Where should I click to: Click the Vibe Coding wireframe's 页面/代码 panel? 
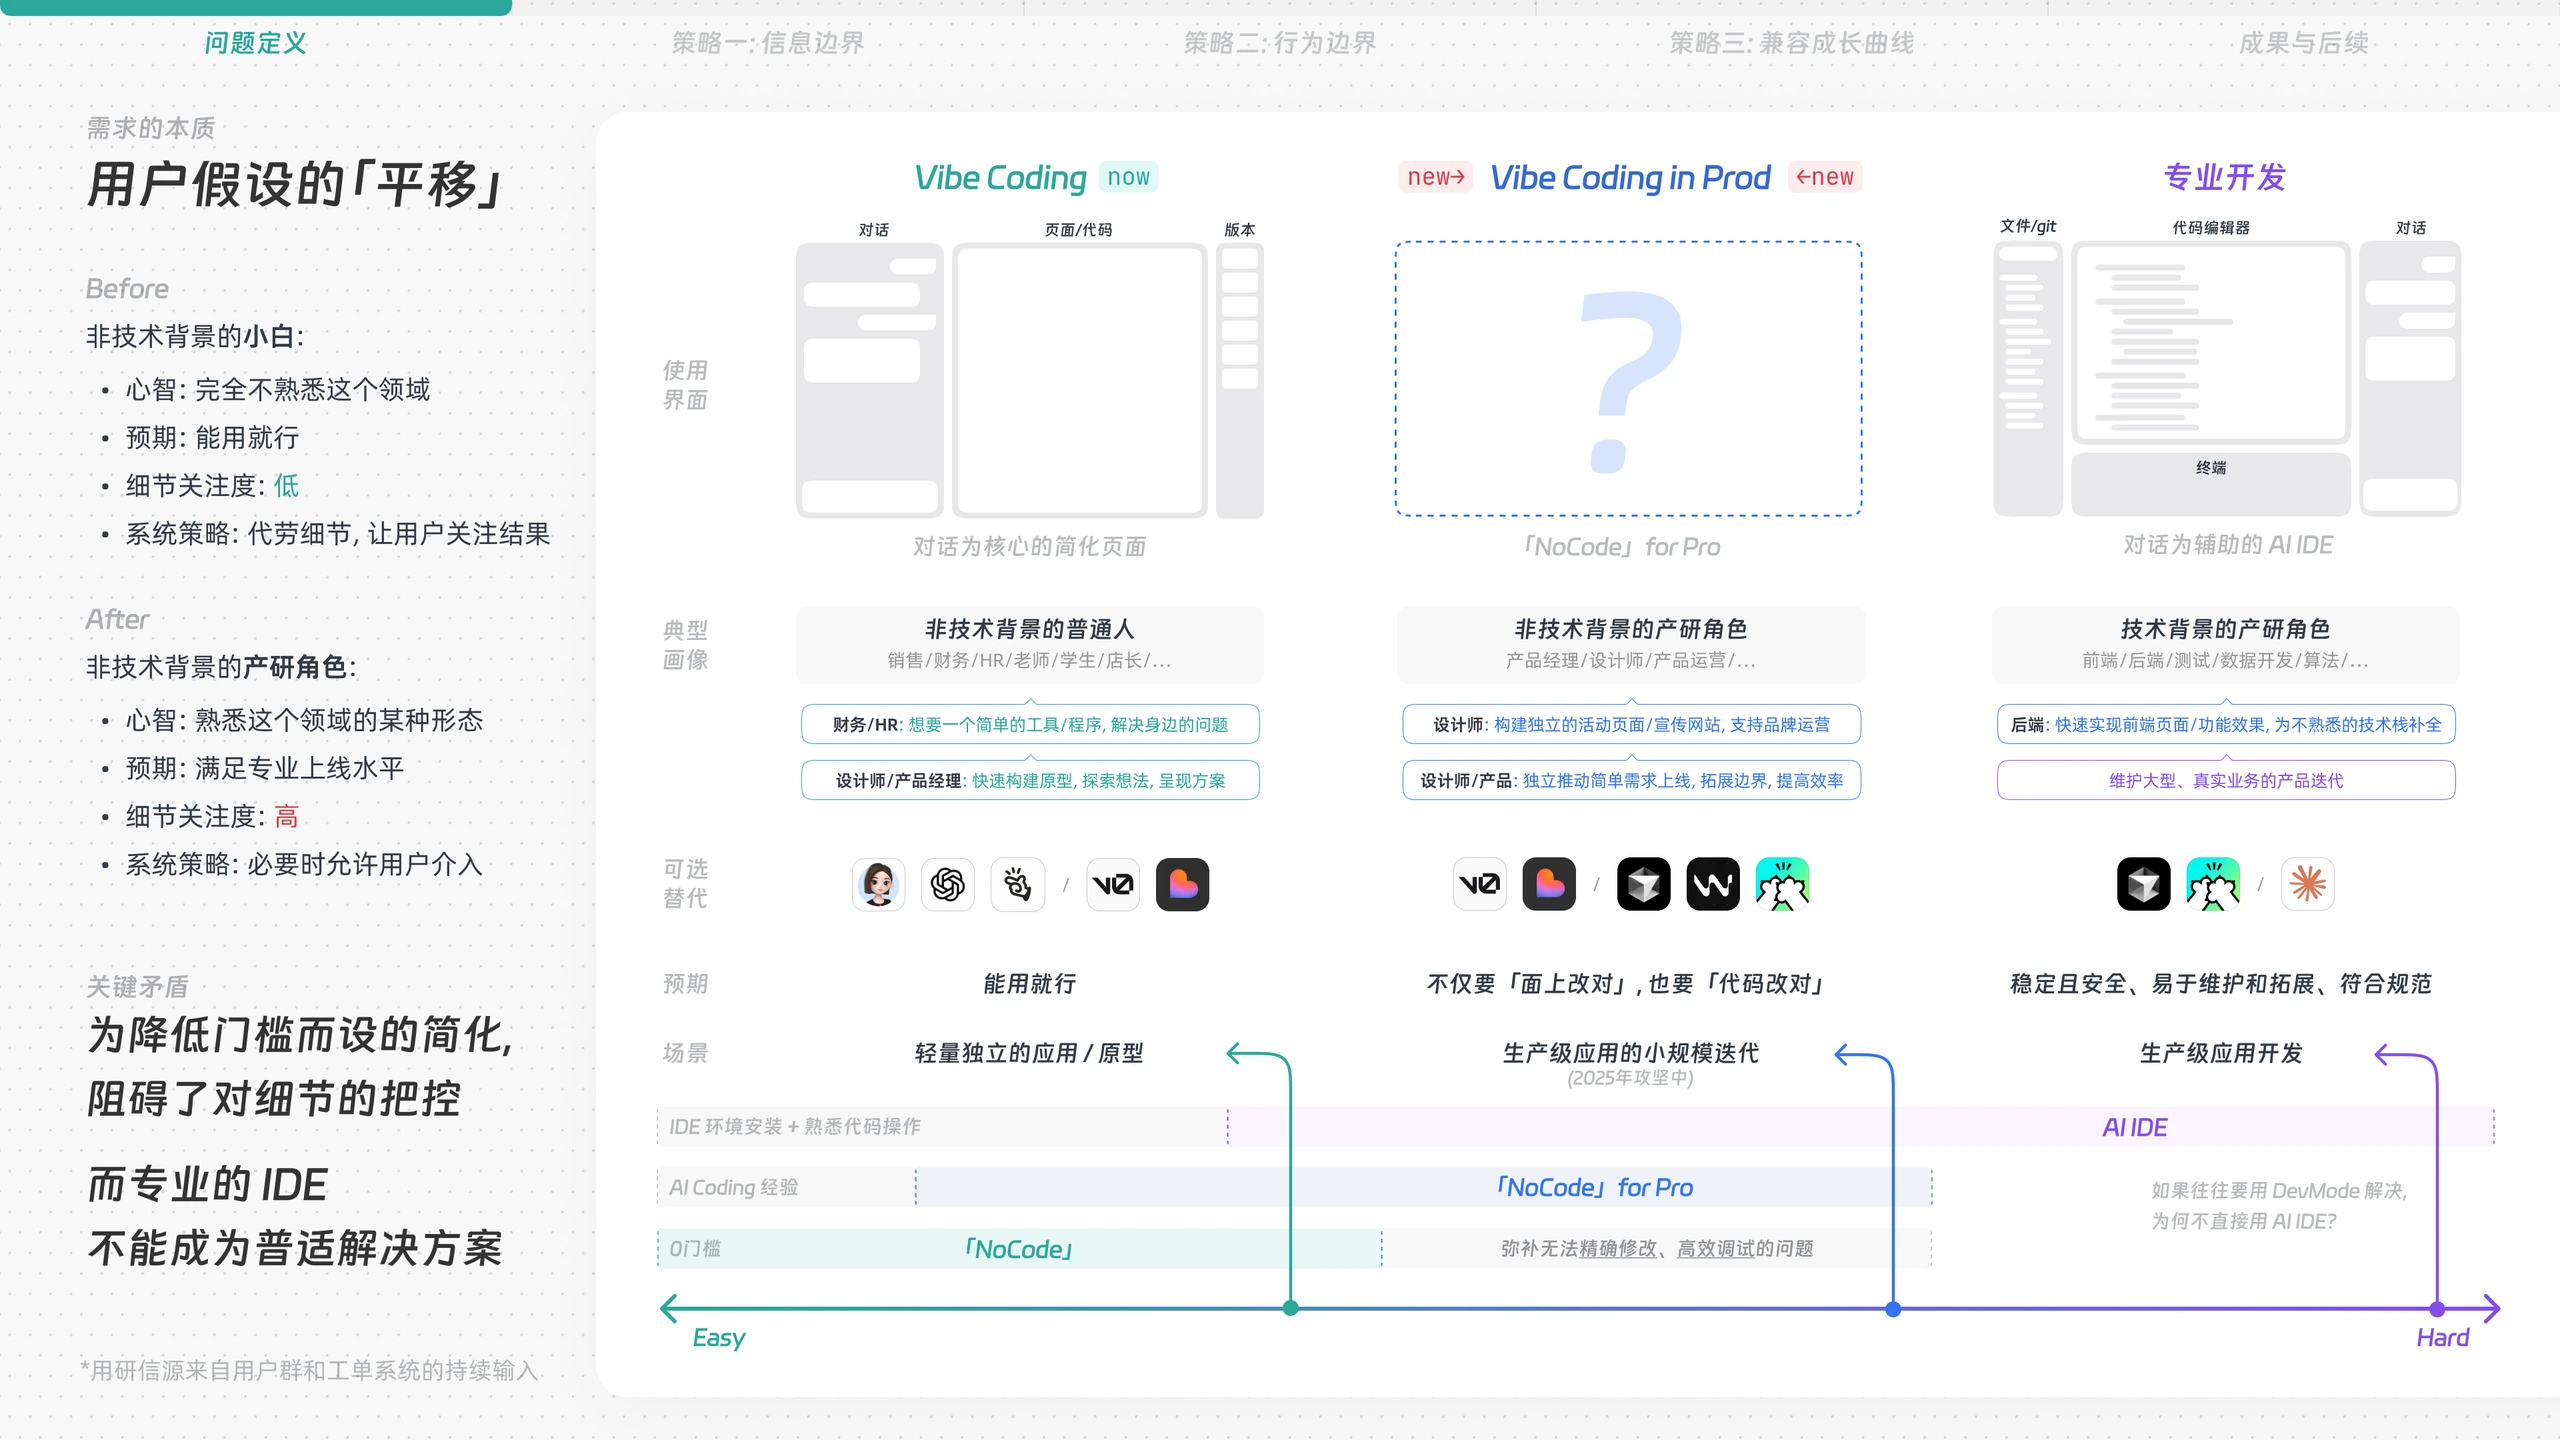click(x=1080, y=380)
